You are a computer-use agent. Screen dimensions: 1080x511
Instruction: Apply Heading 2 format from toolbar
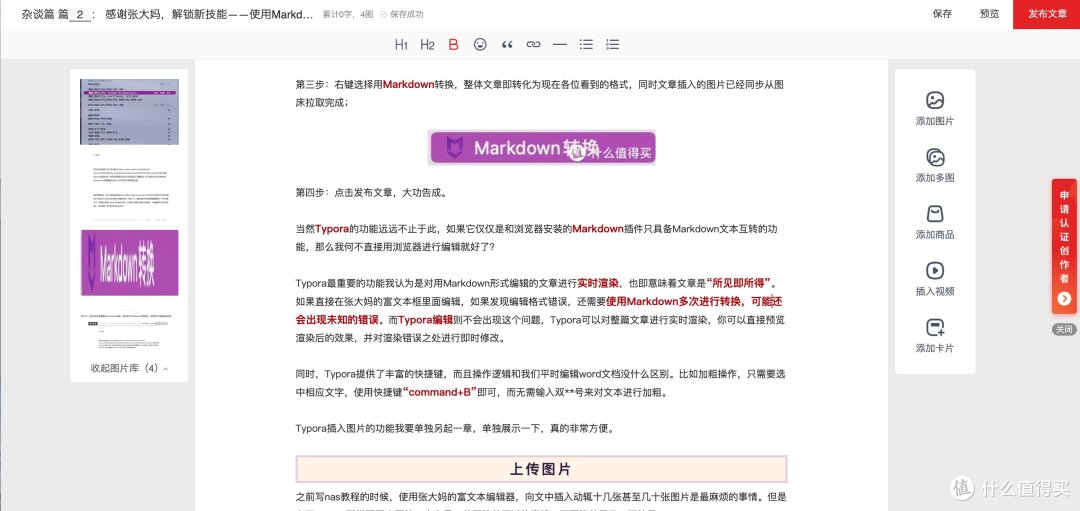click(x=427, y=45)
